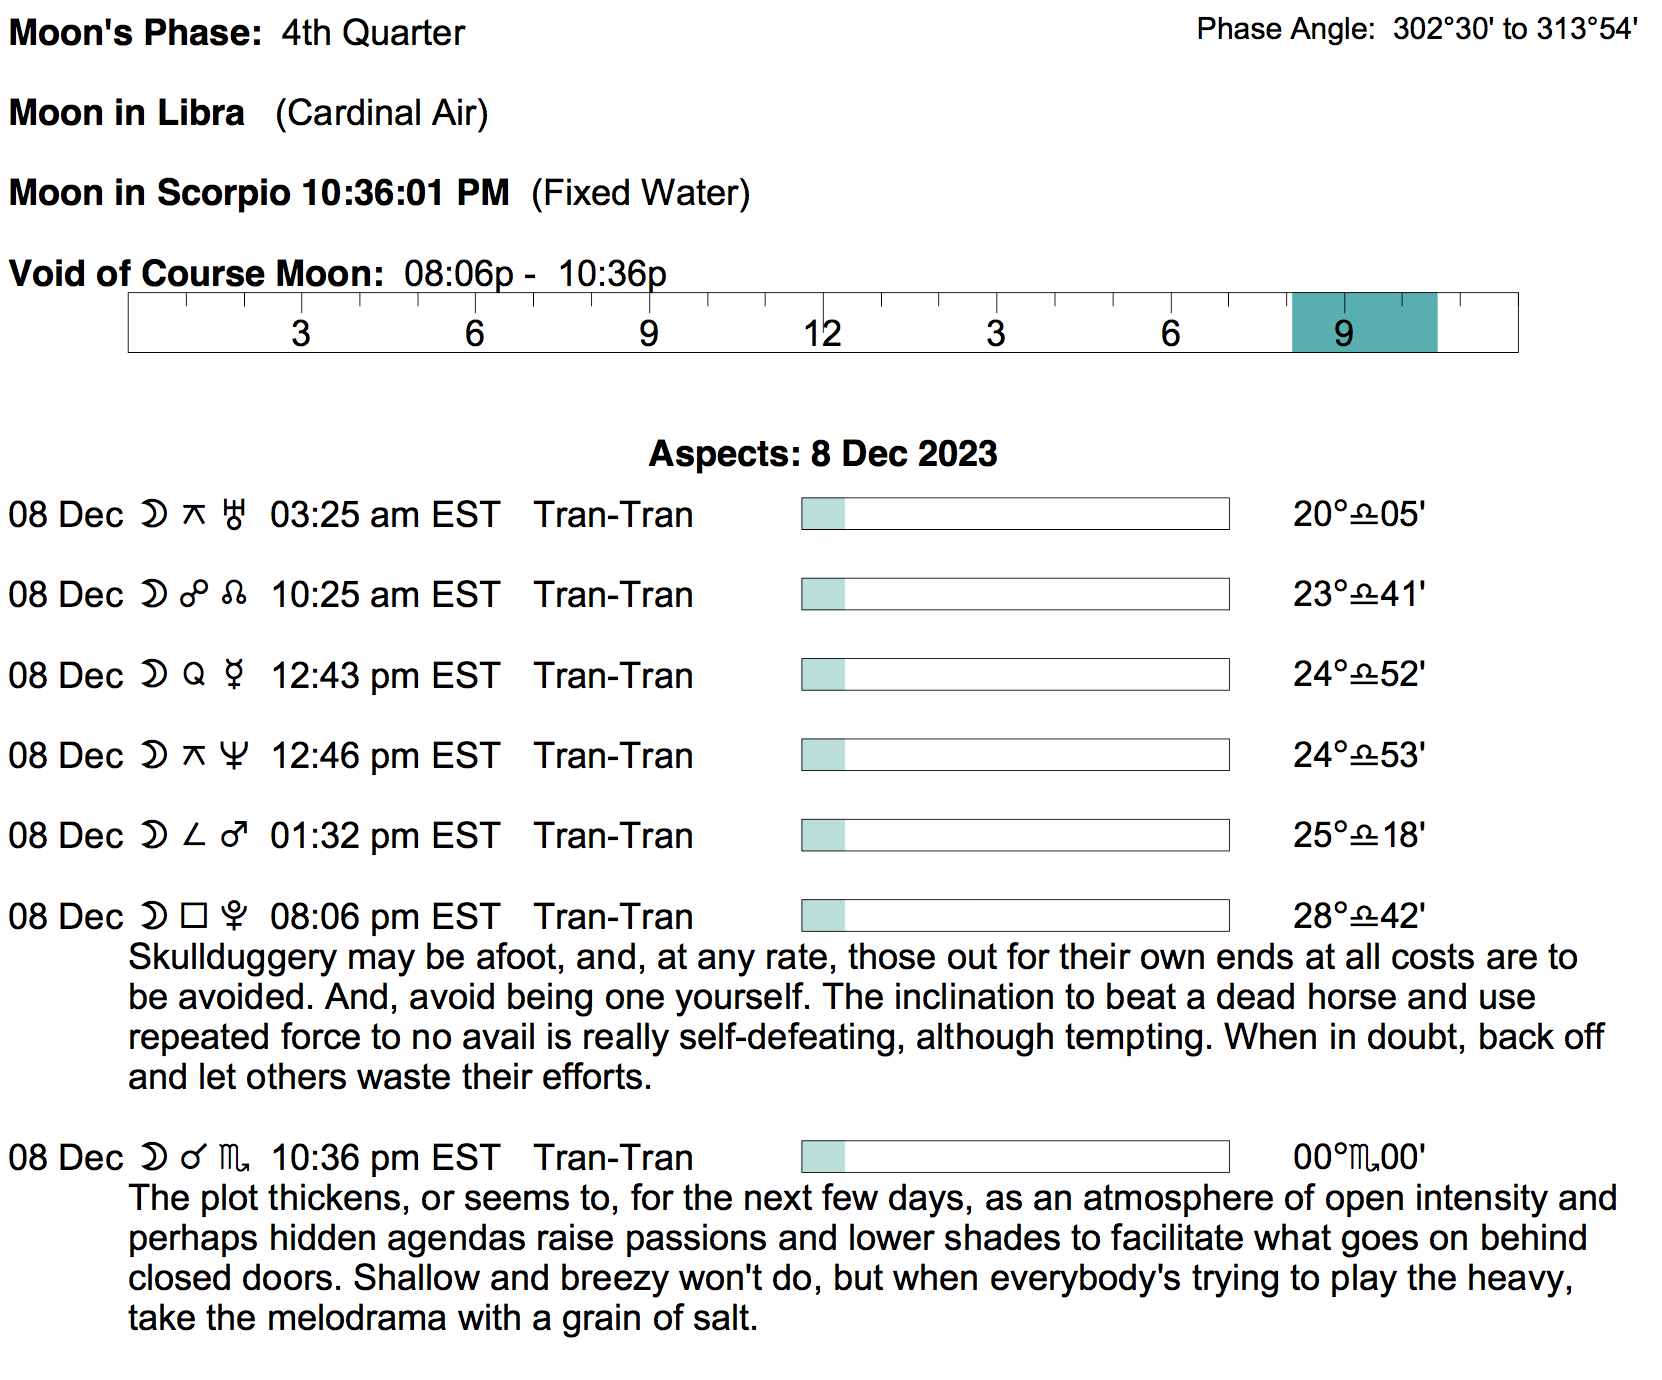Click the conjunction symbol in the 10:36 pm row
This screenshot has height=1380, width=1662.
point(193,1158)
